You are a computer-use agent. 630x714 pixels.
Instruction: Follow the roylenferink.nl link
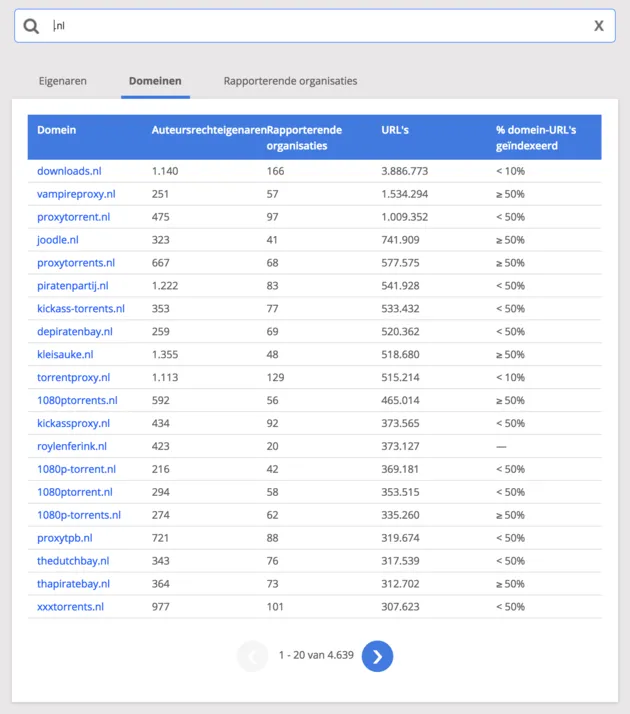point(71,446)
